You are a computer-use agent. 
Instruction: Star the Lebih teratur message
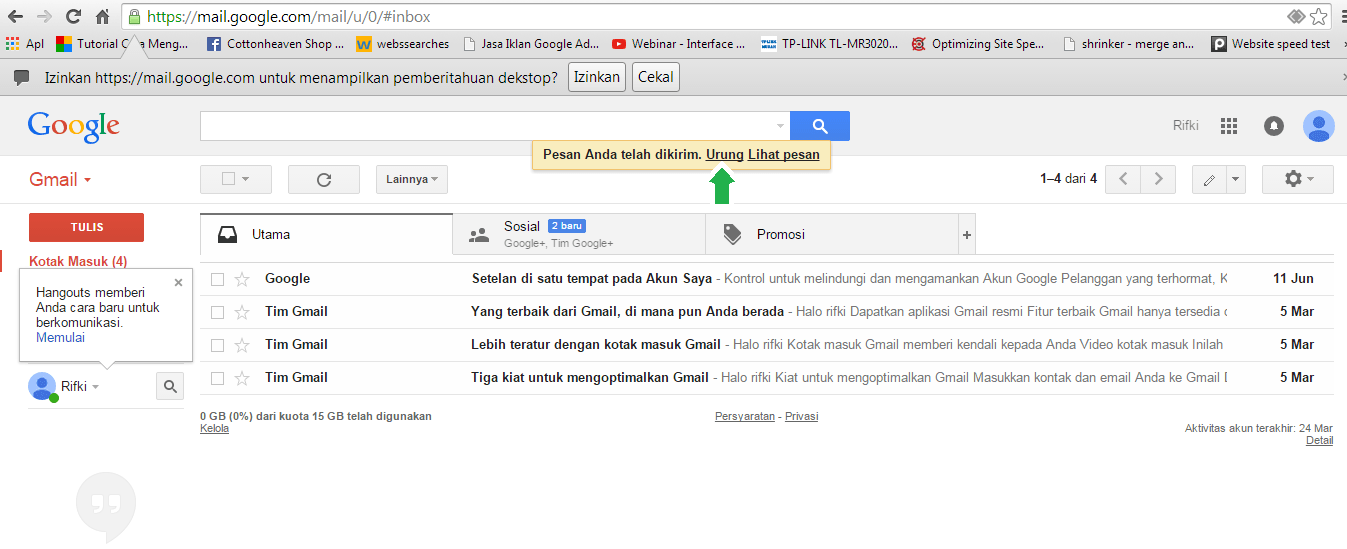pos(241,345)
